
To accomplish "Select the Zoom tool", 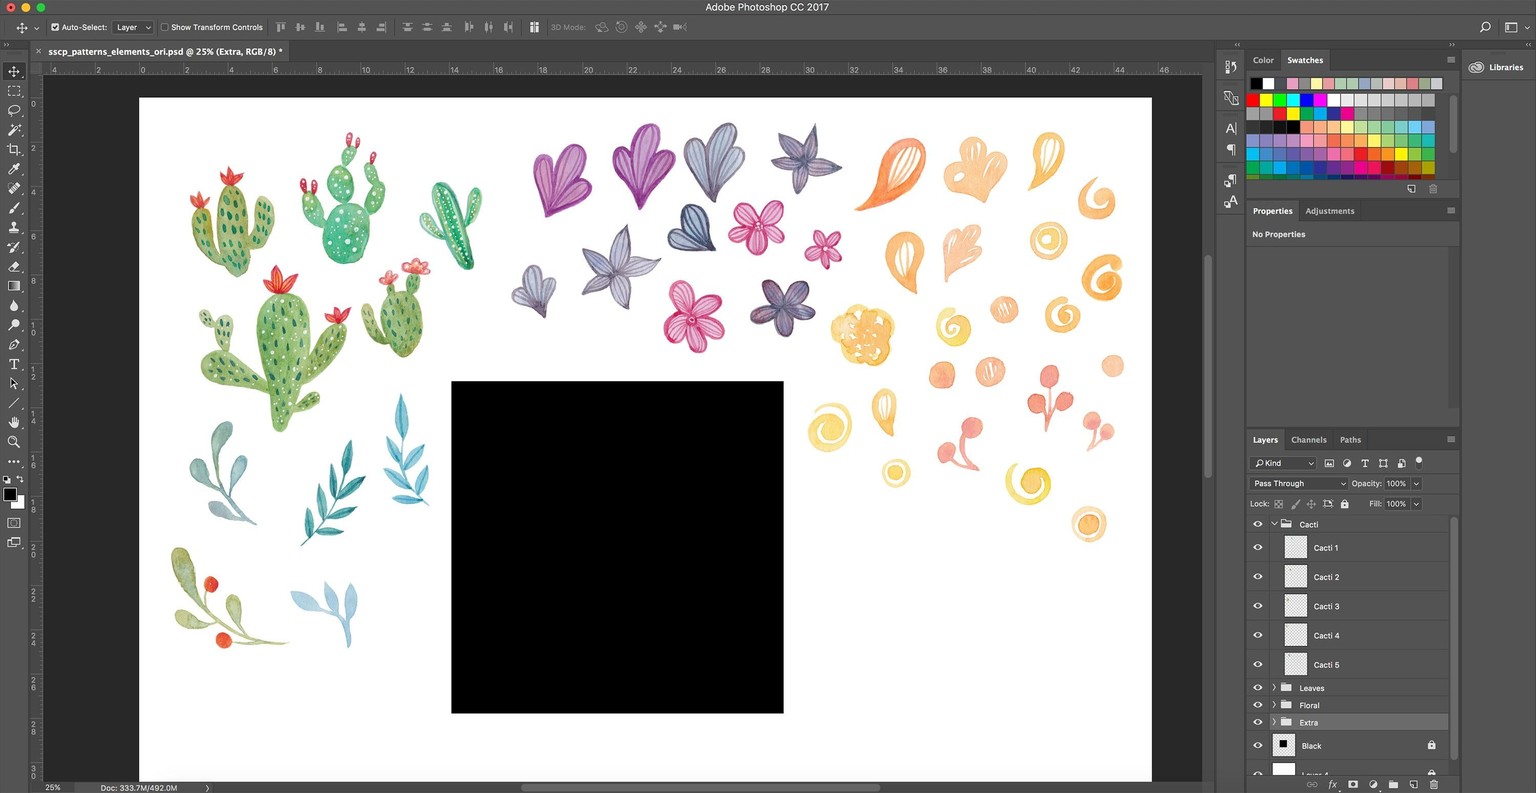I will click(14, 442).
